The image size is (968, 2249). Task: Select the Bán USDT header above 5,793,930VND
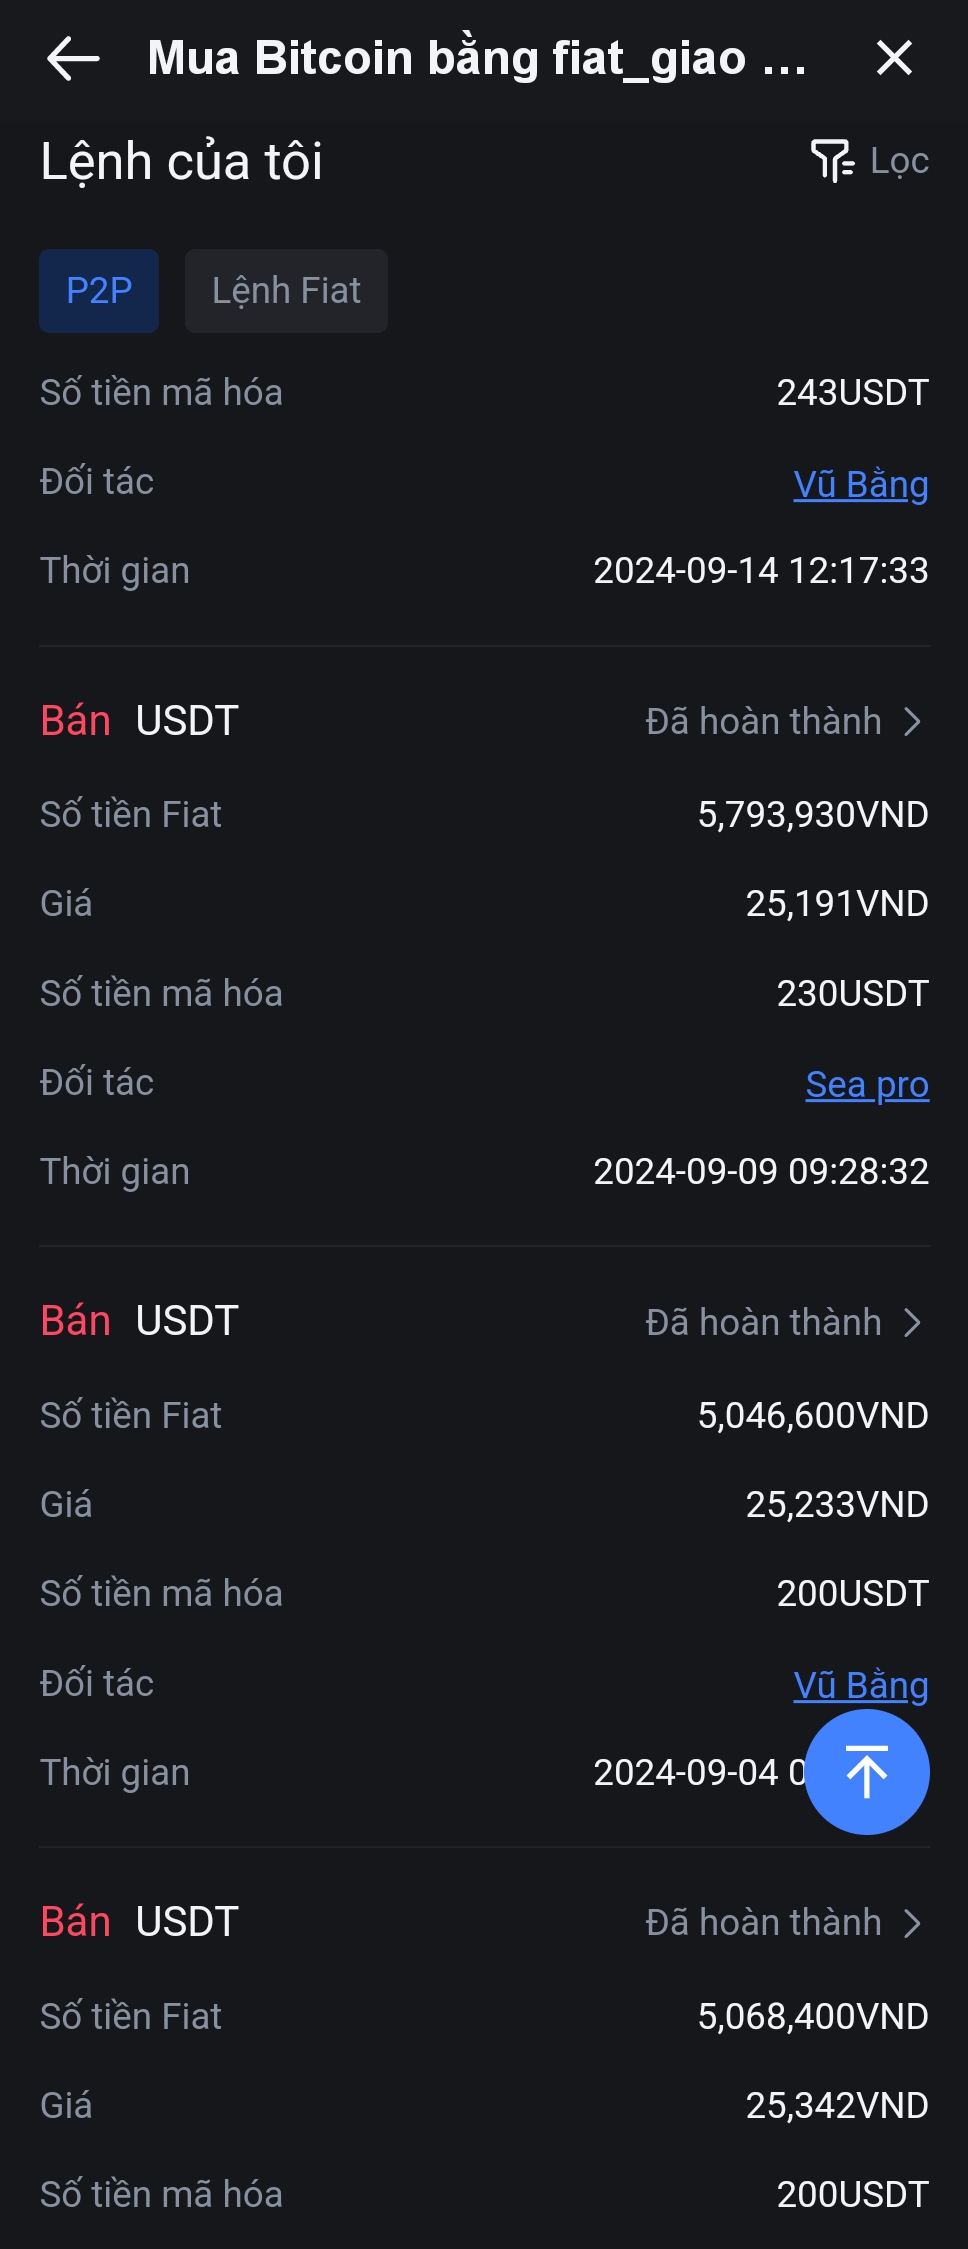tap(139, 721)
